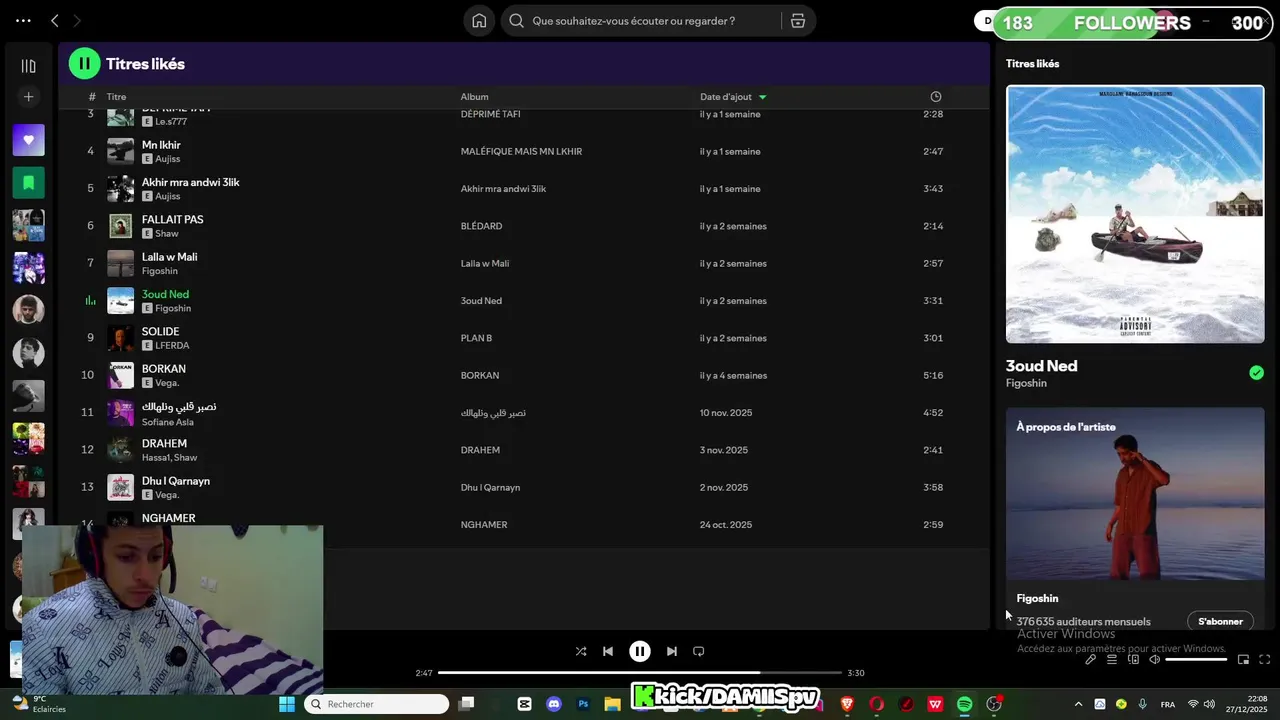Image resolution: width=1280 pixels, height=720 pixels.
Task: Select the Dhu l Qarnayn track
Action: [x=175, y=481]
